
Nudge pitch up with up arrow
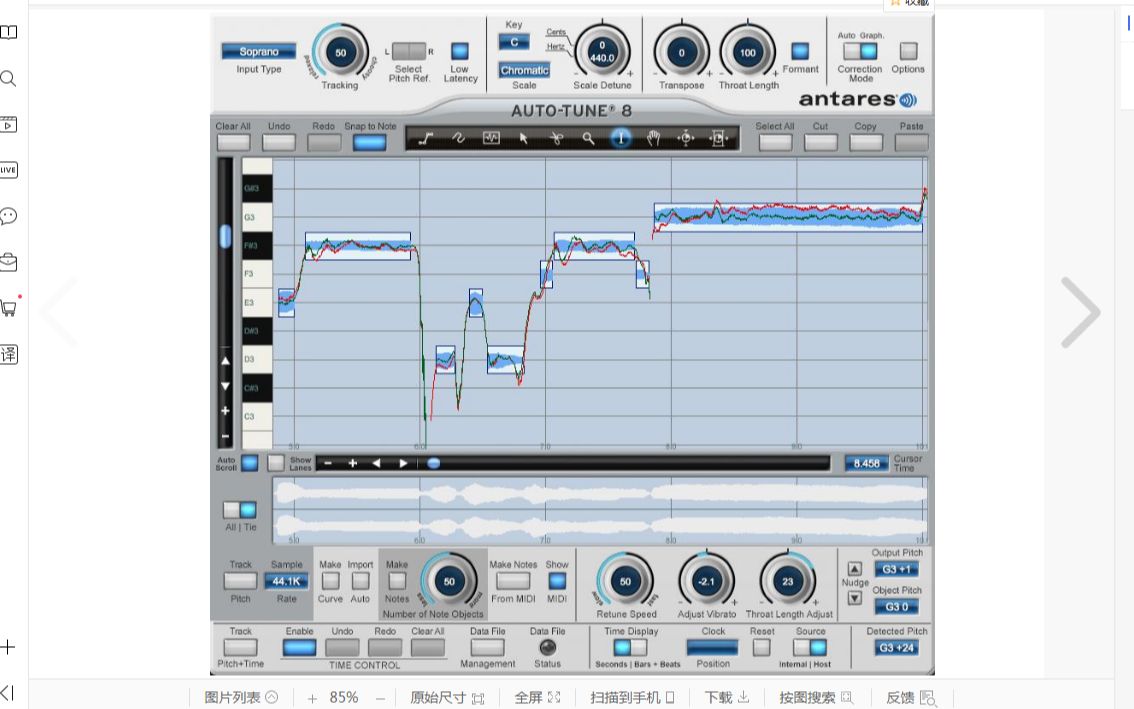[854, 569]
